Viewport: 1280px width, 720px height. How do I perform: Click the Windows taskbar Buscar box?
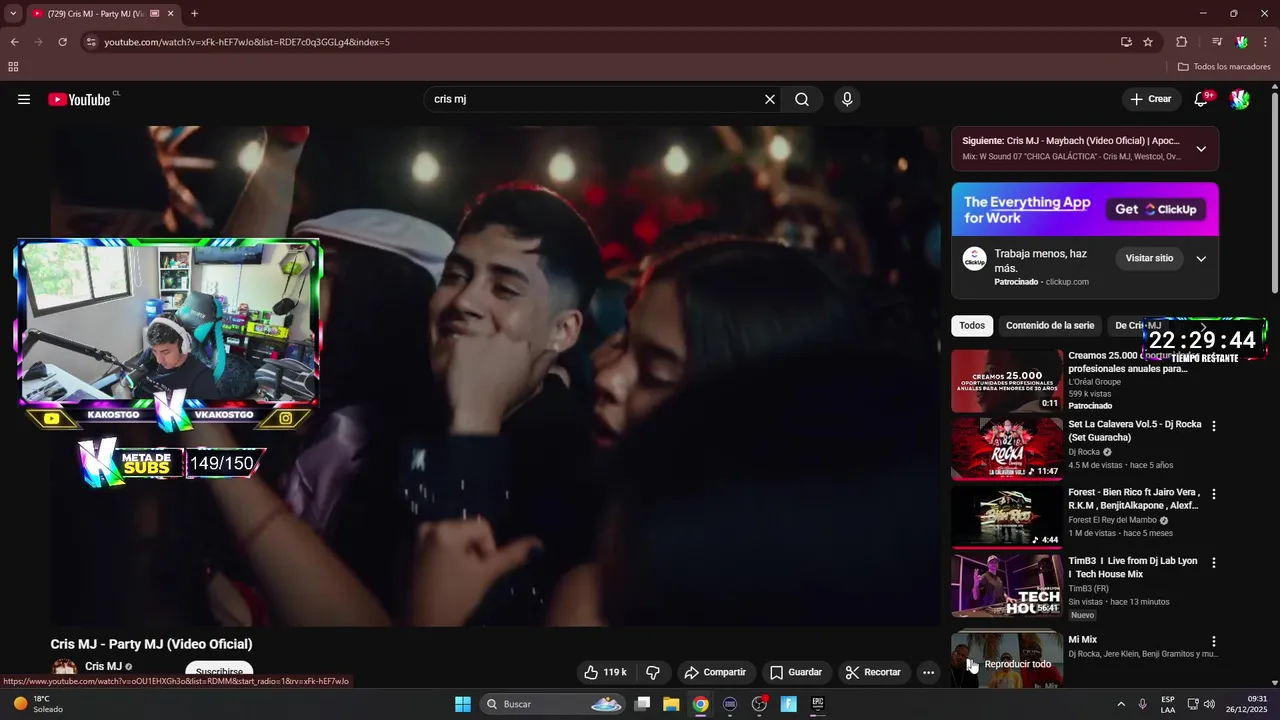[551, 704]
